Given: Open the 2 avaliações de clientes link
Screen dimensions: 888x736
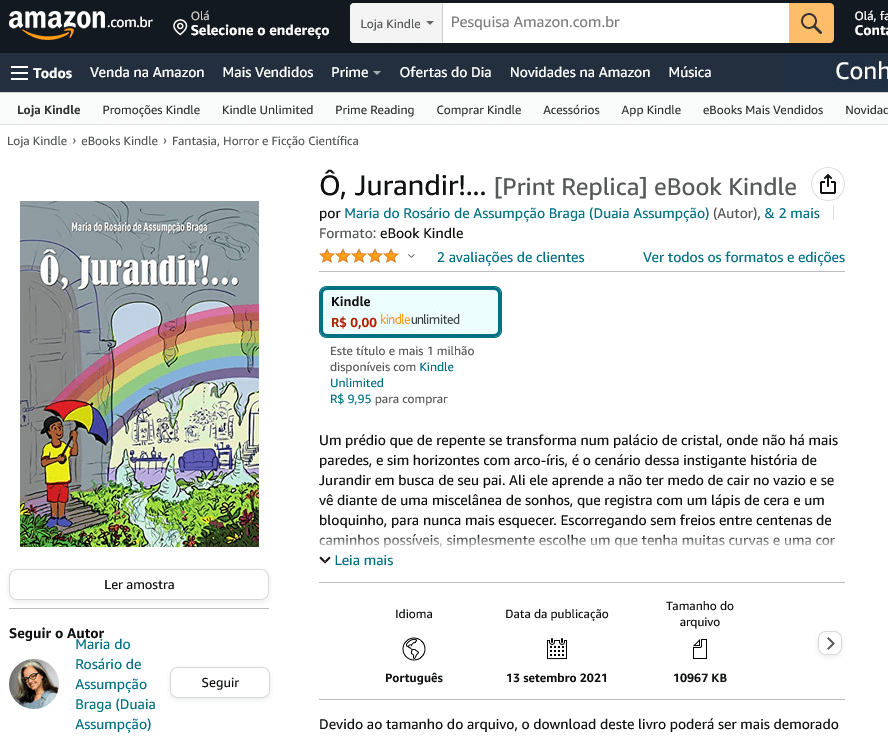Looking at the screenshot, I should coord(510,257).
